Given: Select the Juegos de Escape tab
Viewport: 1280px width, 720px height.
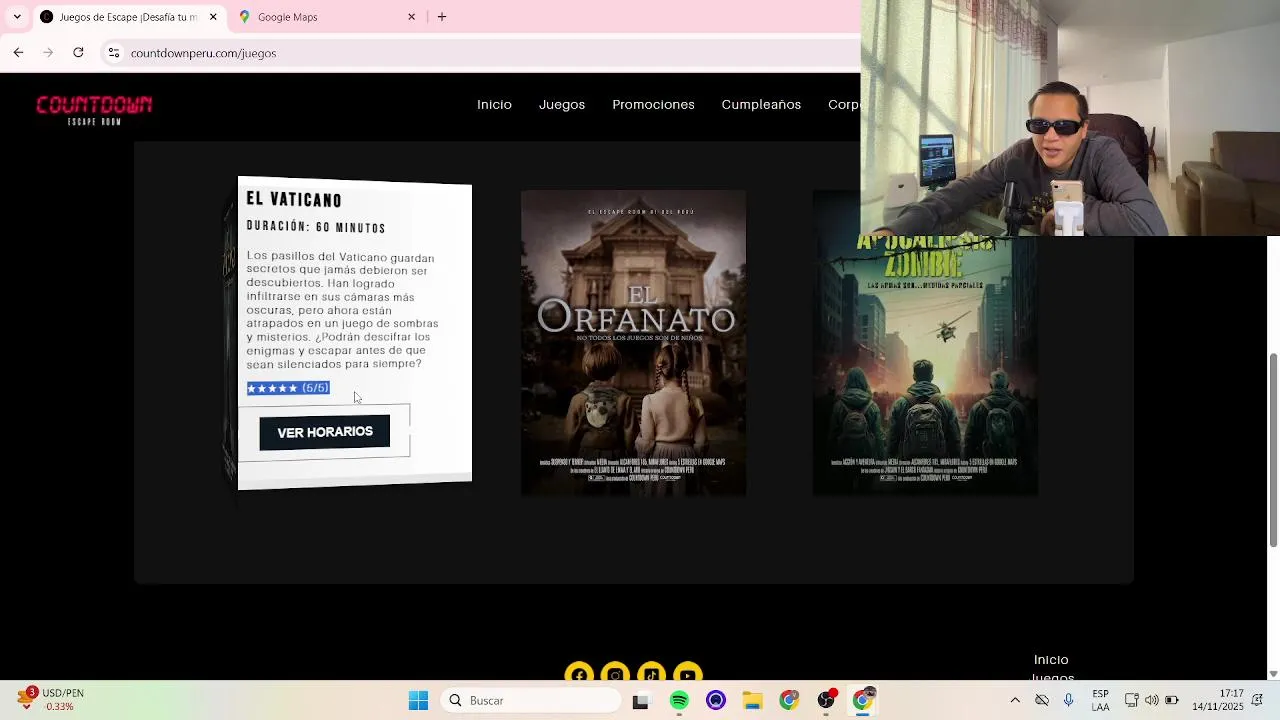Looking at the screenshot, I should pos(129,17).
